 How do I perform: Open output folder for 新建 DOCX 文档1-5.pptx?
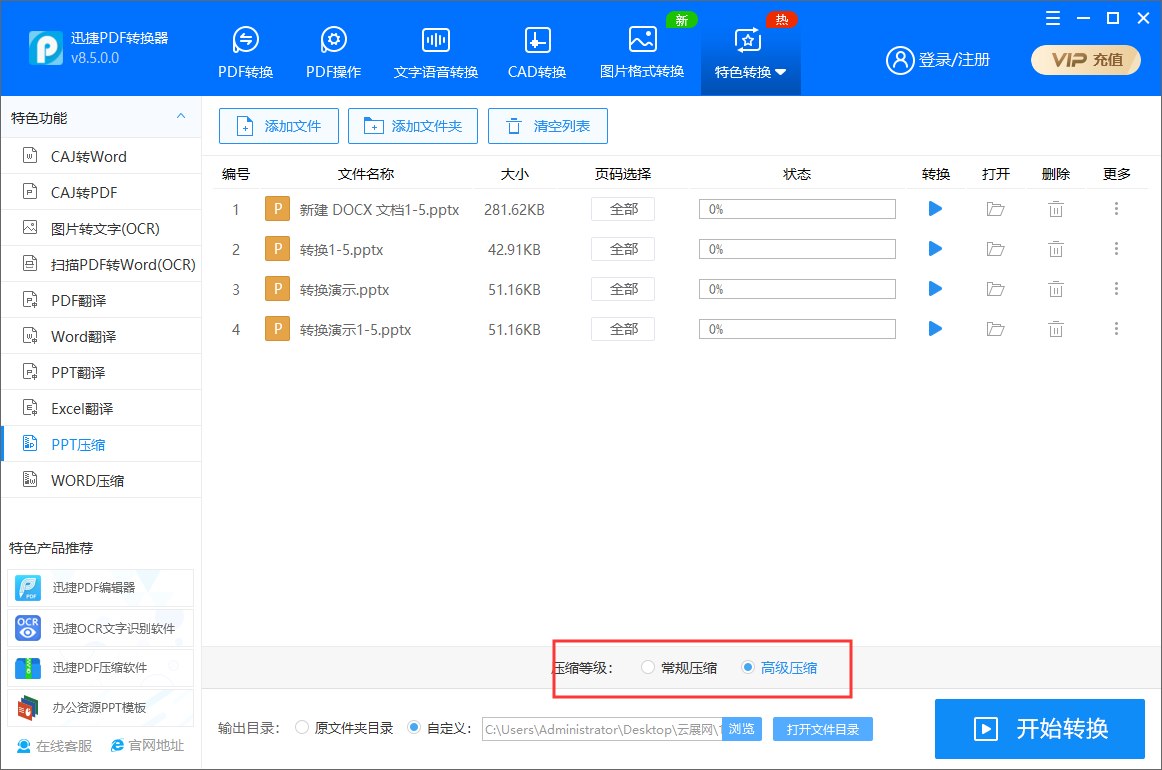pos(995,209)
